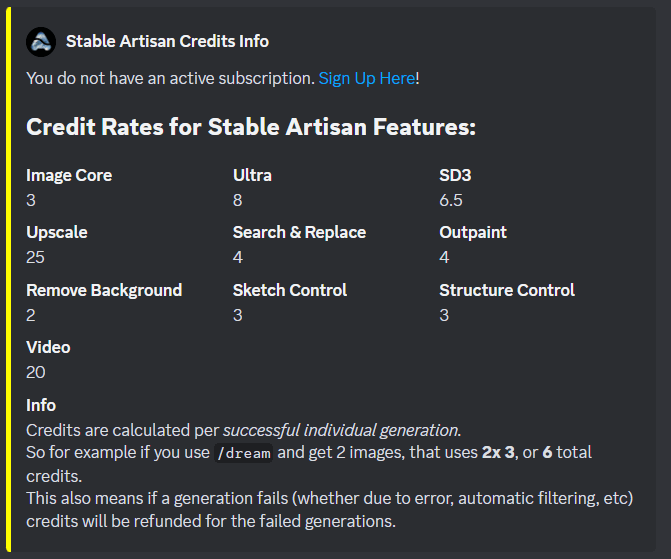Click the yellow embed accent bar
671x559 pixels.
point(9,280)
